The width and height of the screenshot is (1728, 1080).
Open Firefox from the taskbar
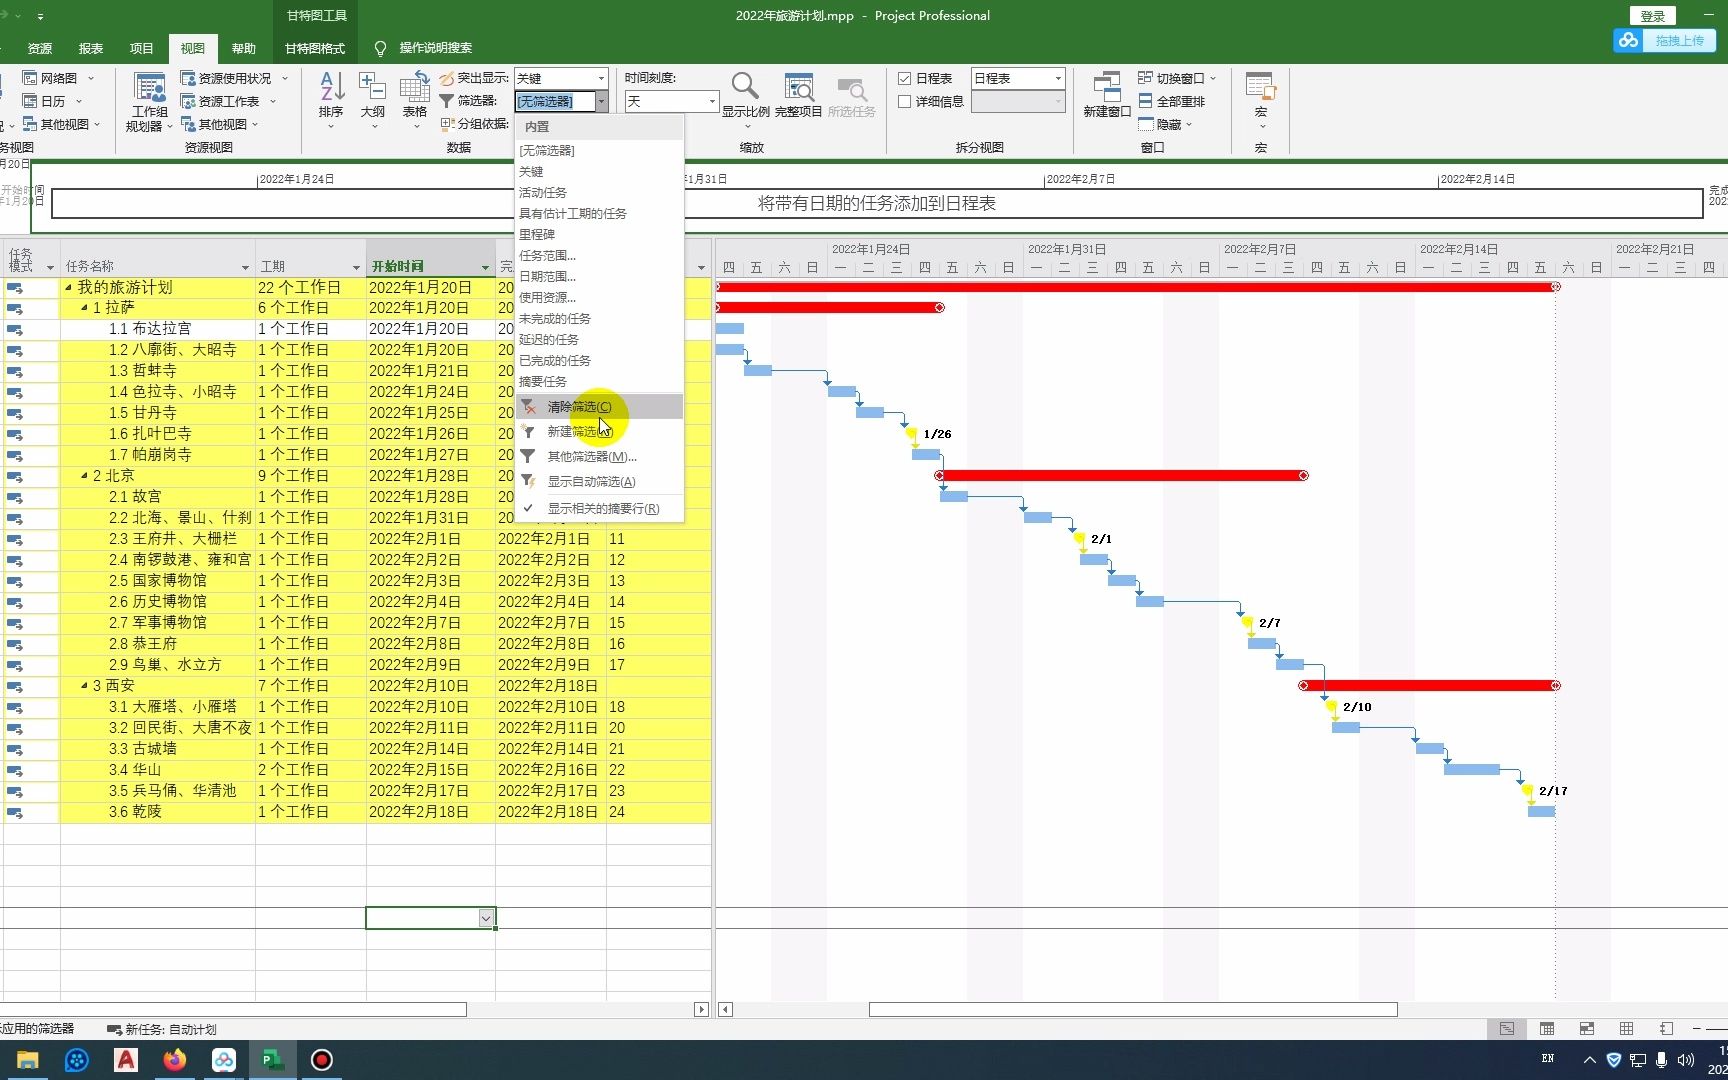(175, 1060)
